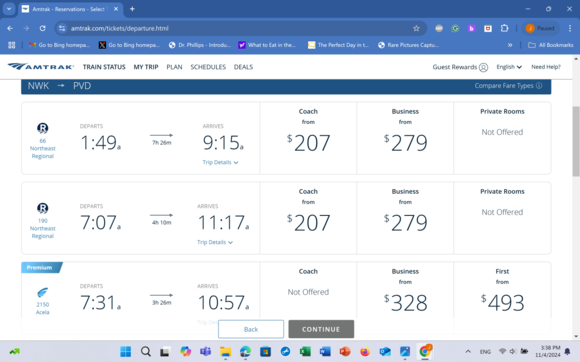Open PowerPoint from the taskbar

(345, 352)
